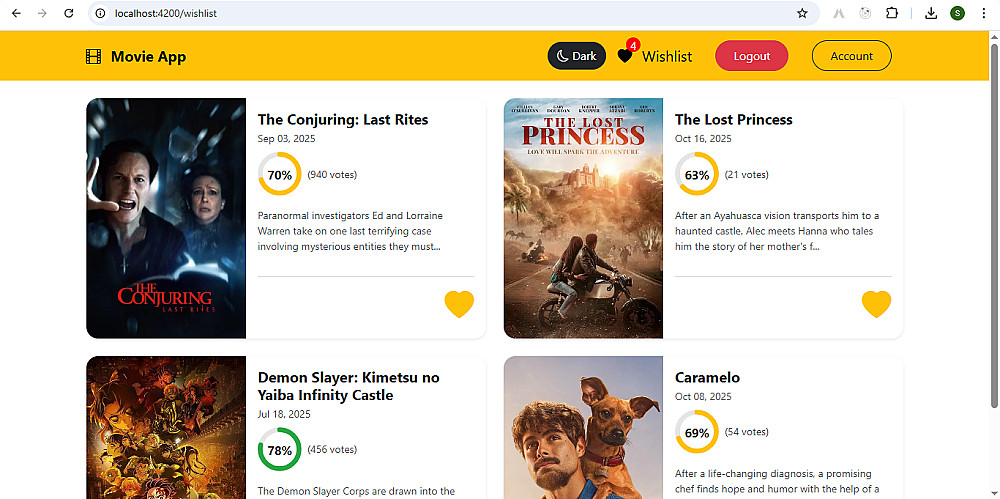
Task: Click the Movie App title in navbar
Action: coord(148,57)
